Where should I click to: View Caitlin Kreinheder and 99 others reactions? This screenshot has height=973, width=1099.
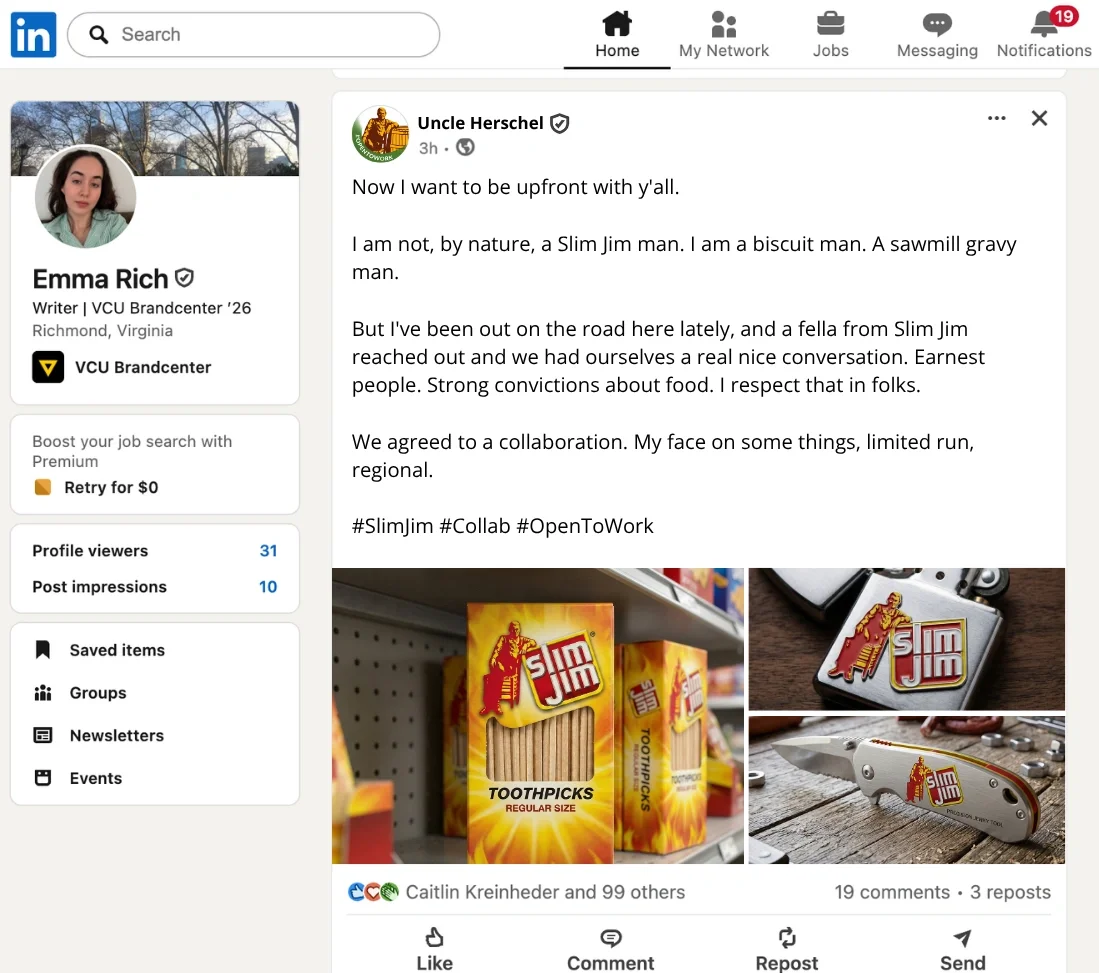[545, 892]
